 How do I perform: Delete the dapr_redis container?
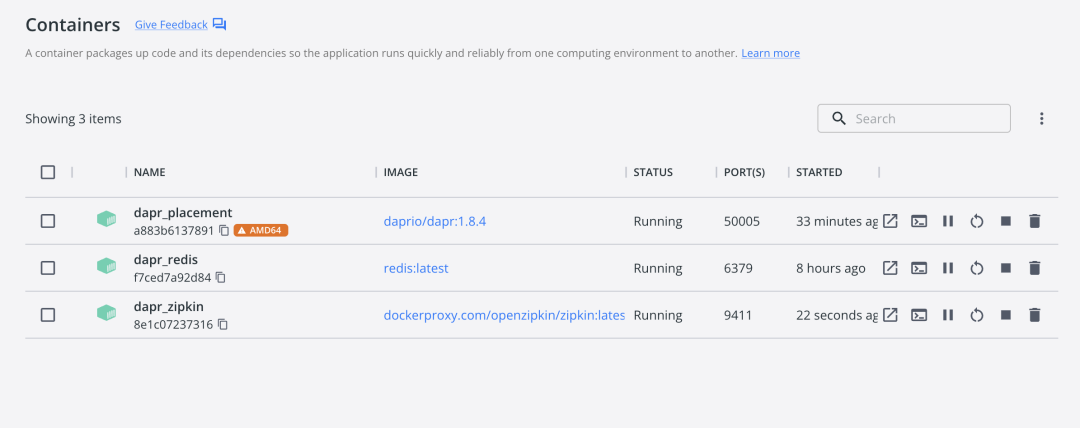(x=1035, y=268)
